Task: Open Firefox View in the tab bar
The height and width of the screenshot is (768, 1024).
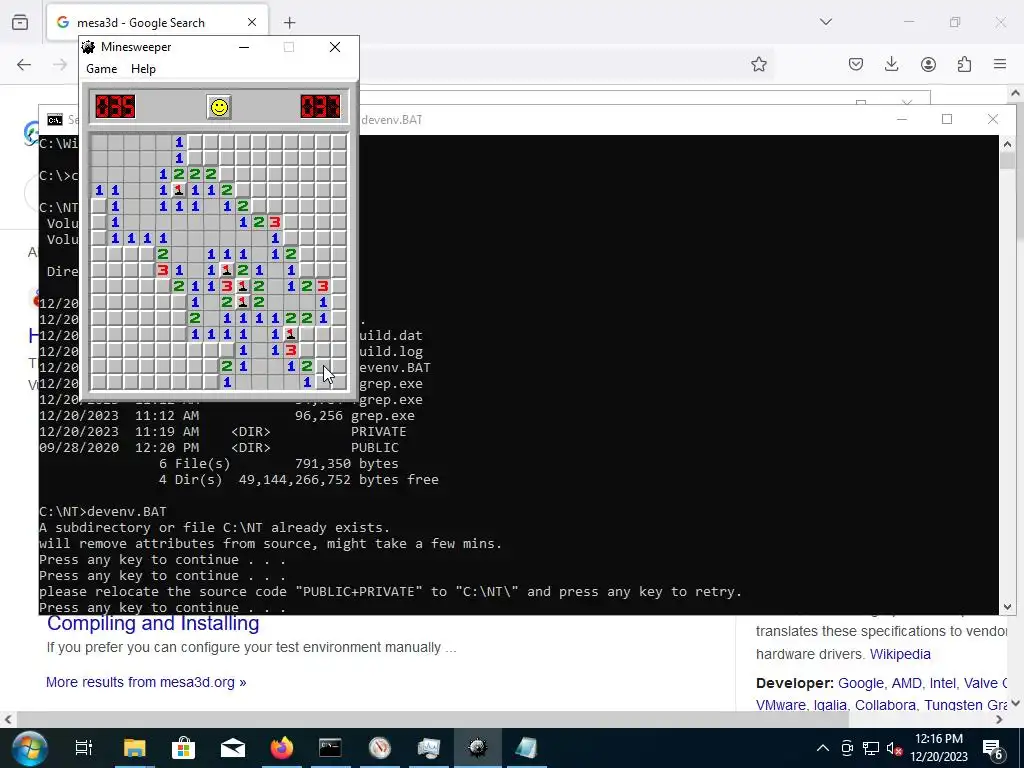Action: tap(20, 23)
